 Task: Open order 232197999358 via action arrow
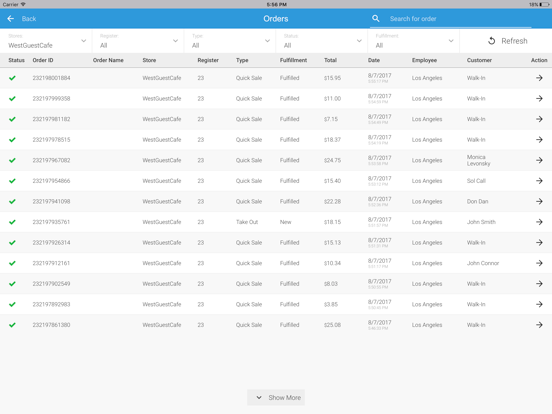(x=539, y=99)
